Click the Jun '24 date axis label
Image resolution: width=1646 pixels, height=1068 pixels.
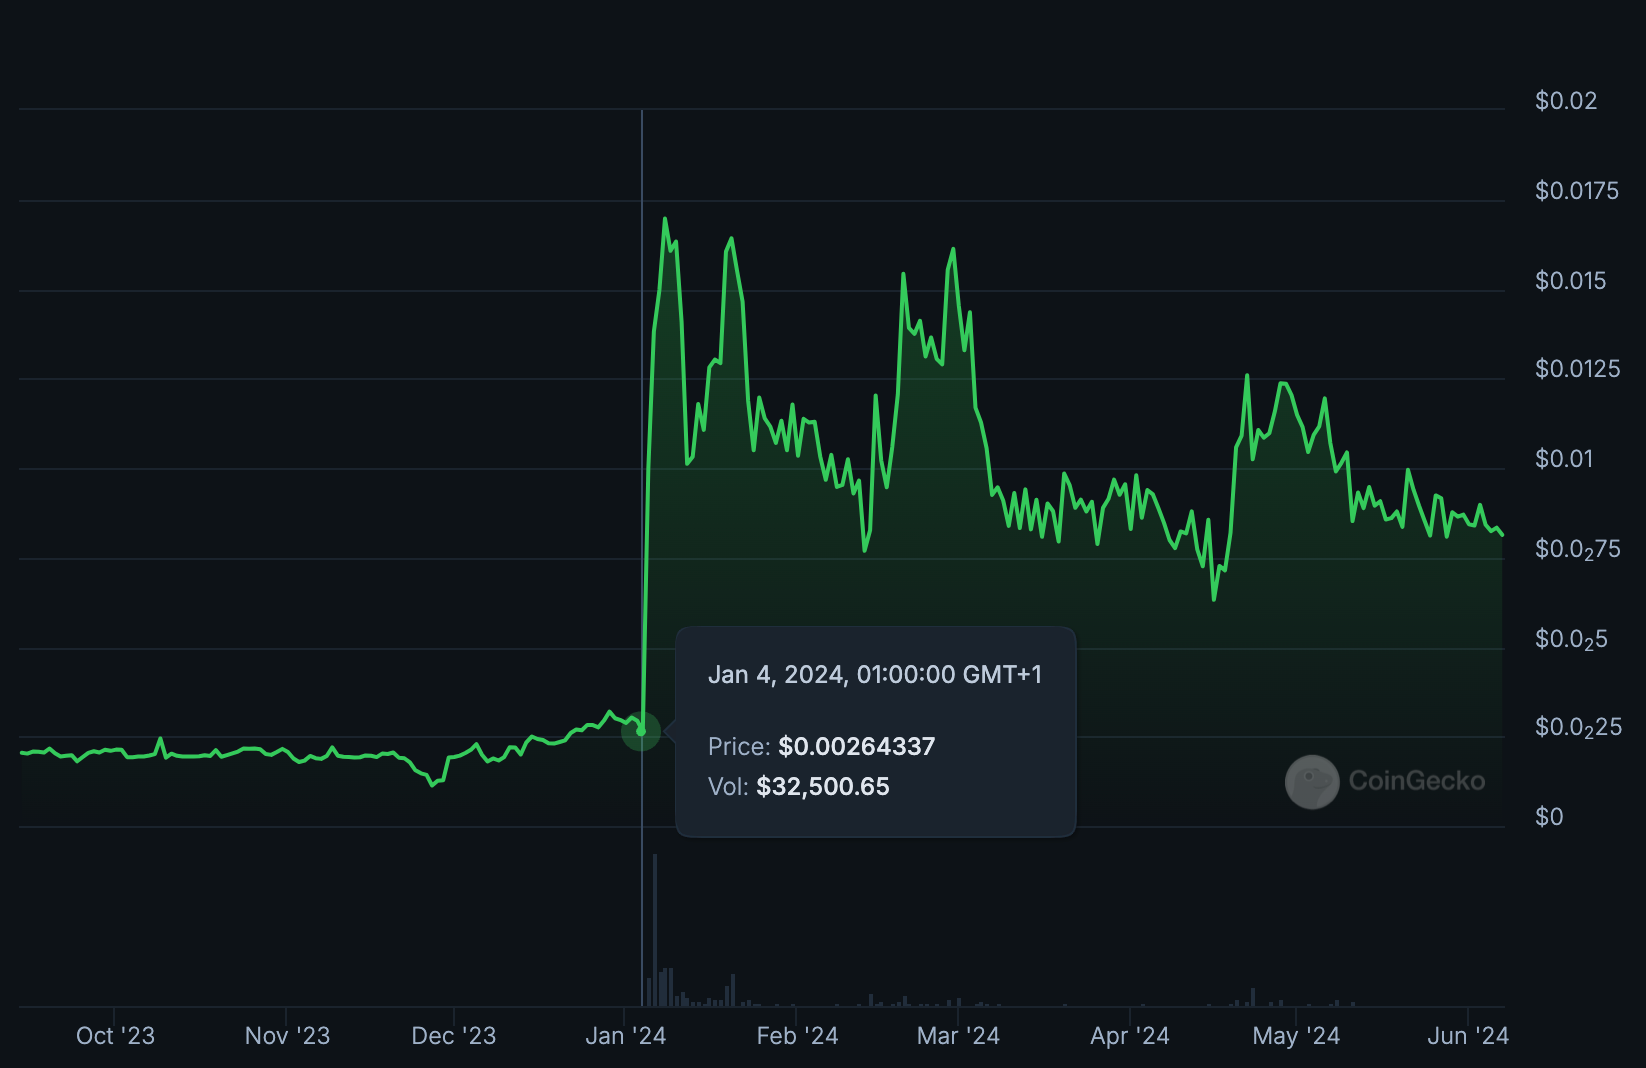click(1468, 1036)
